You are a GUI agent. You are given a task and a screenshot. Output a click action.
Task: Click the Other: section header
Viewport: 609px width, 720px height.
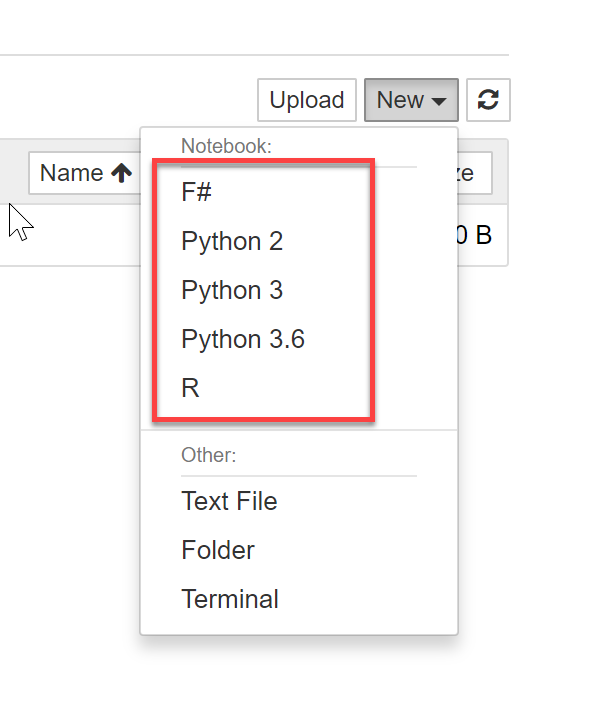point(208,455)
